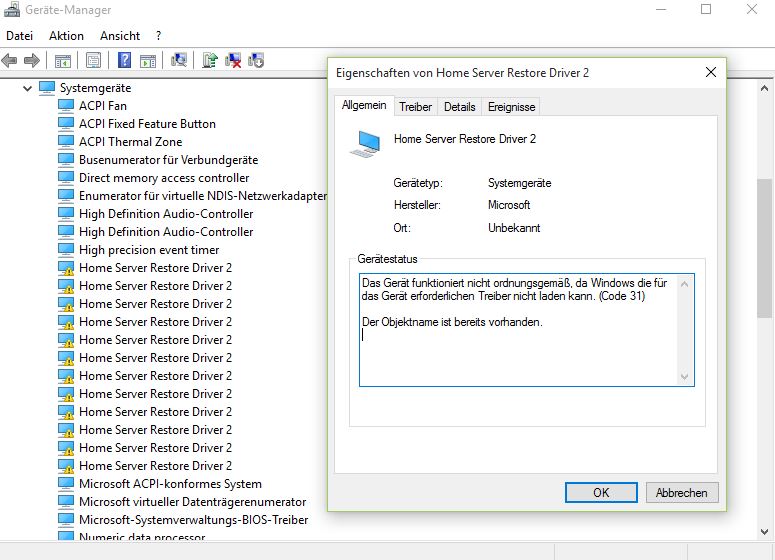The image size is (775, 560).
Task: Click the device tree vertical scrollbar thumb
Action: 765,248
